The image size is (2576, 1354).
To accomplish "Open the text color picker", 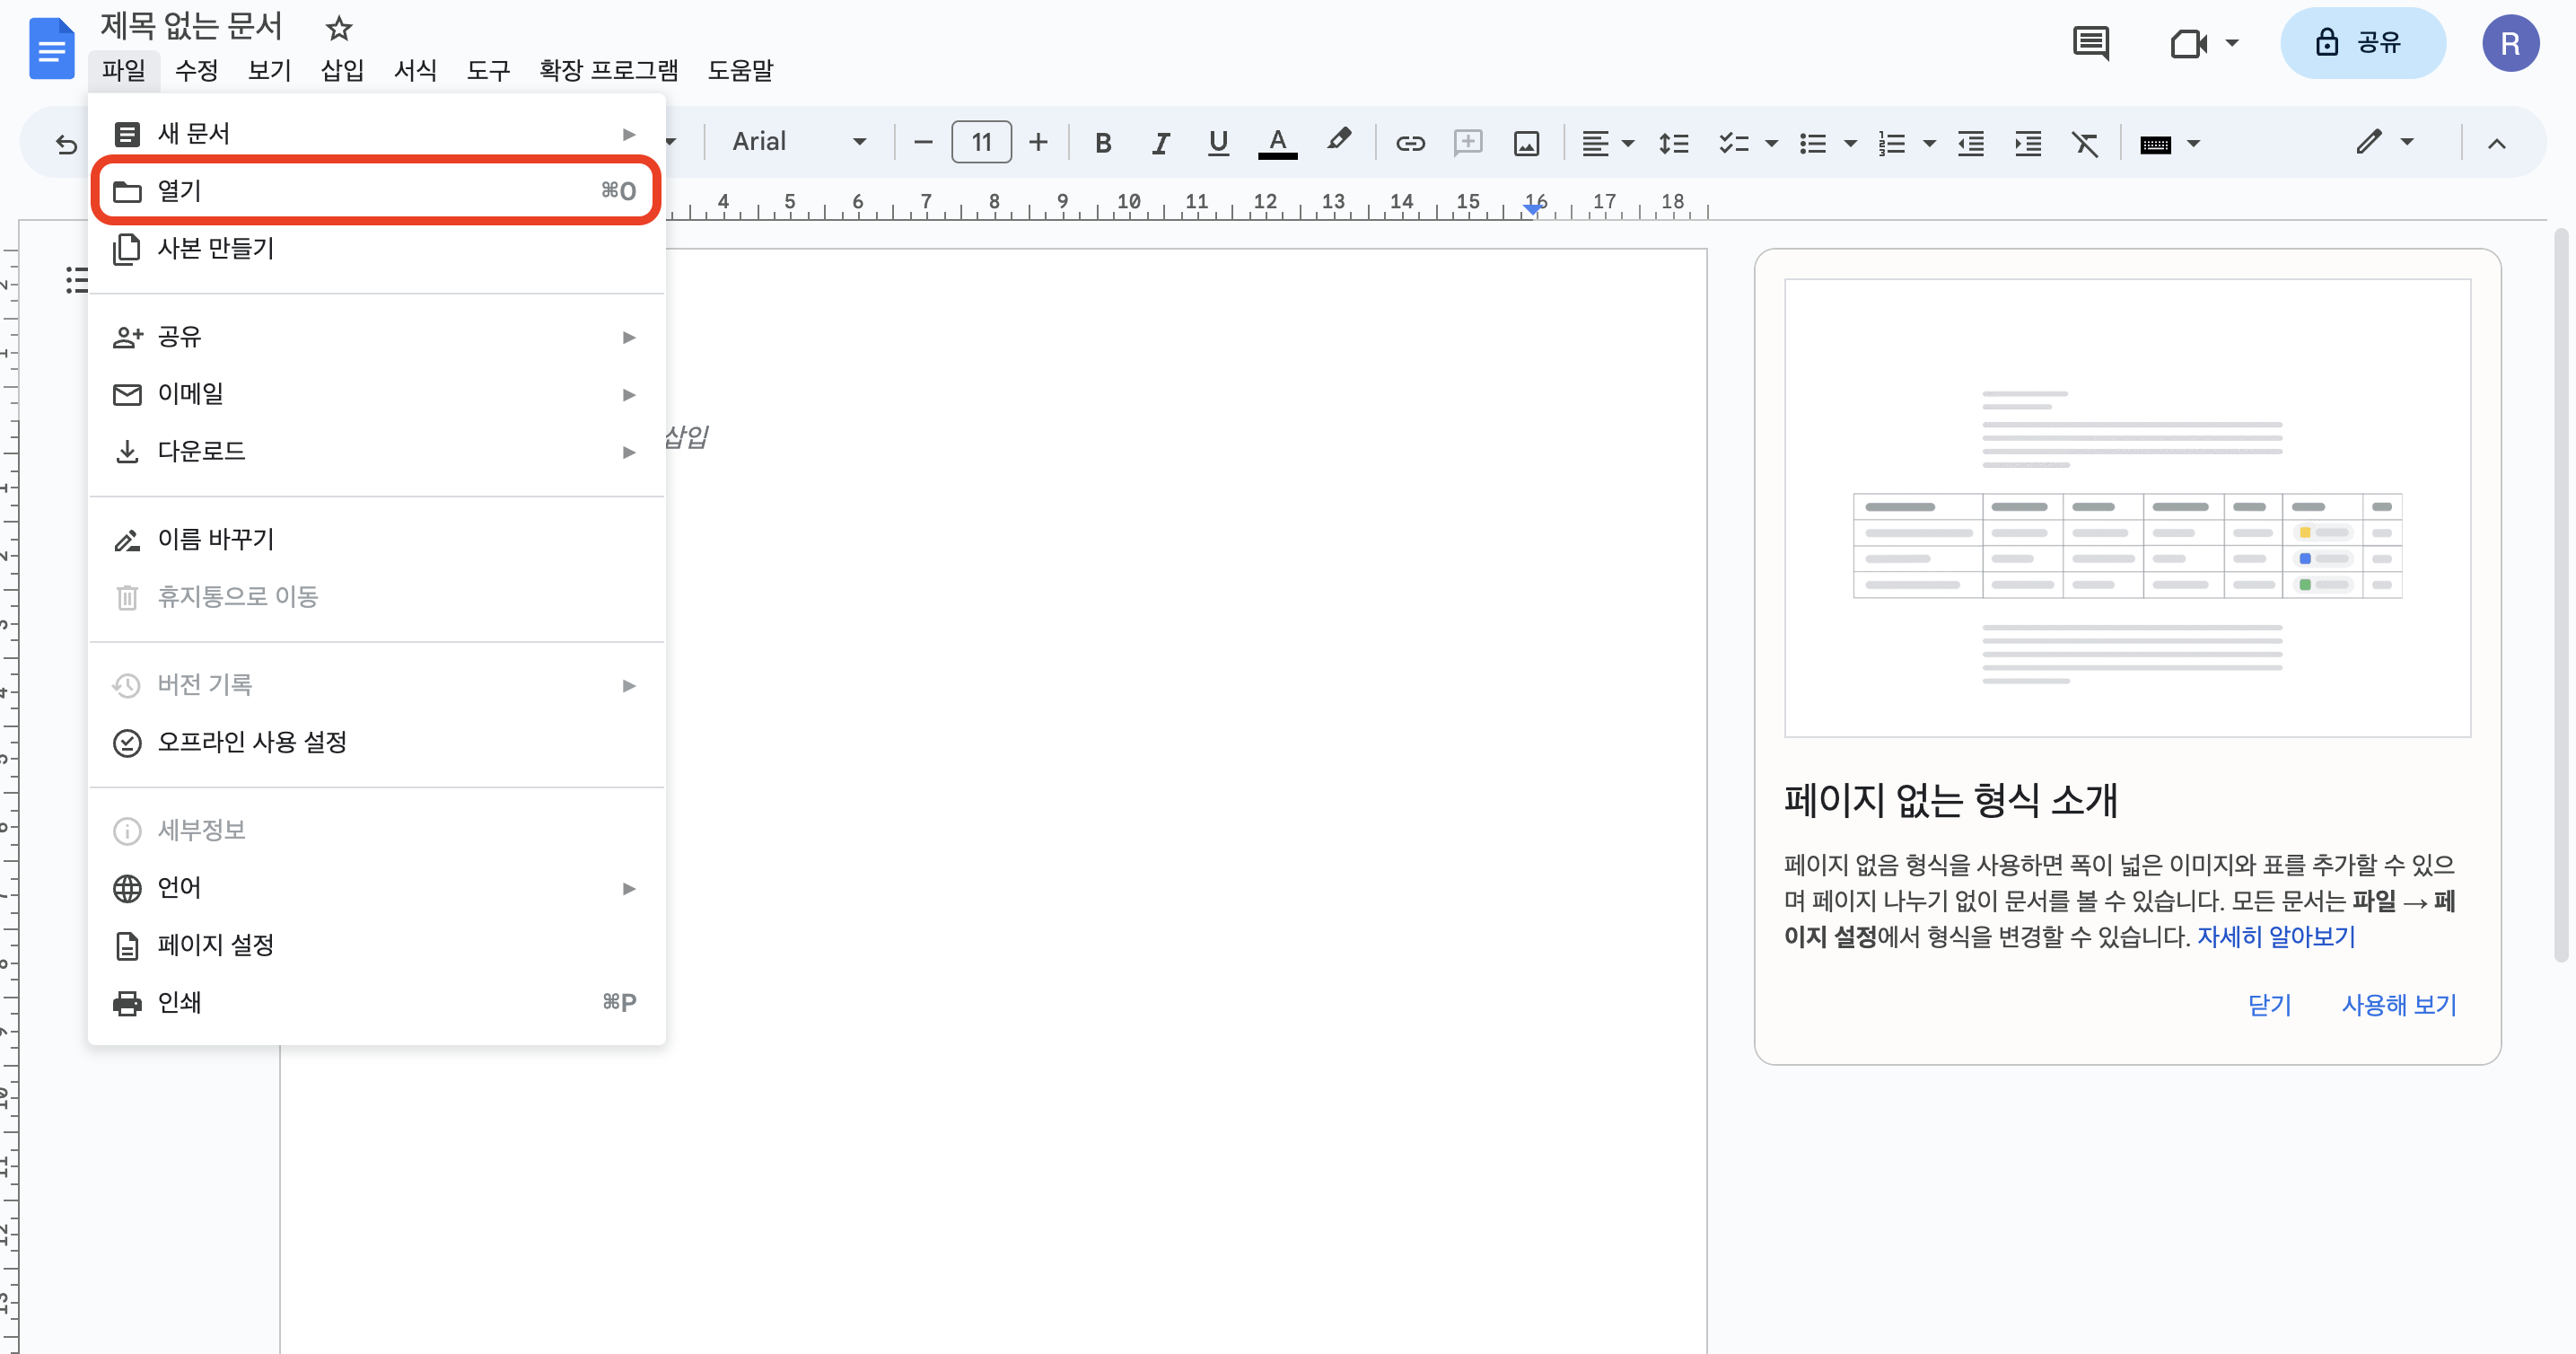I will tap(1277, 143).
